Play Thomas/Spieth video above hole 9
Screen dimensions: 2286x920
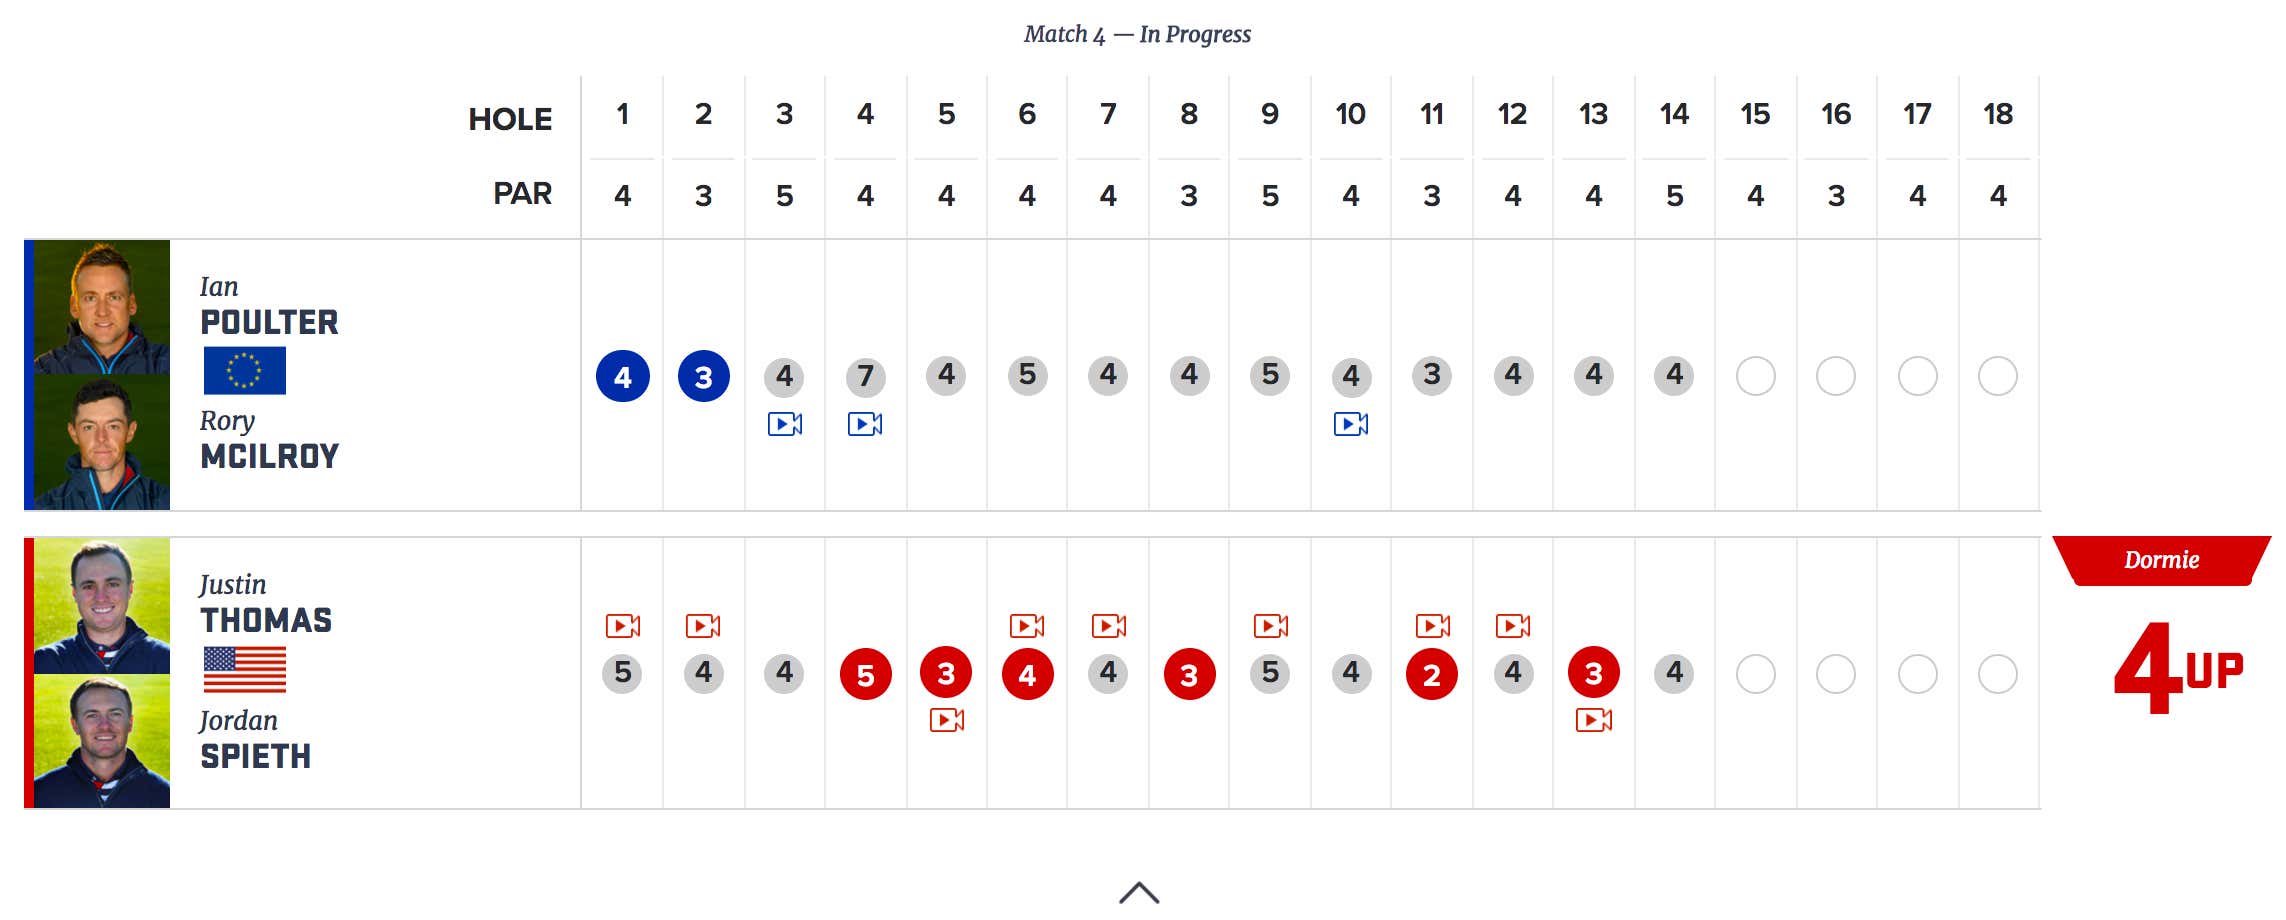pos(1271,626)
